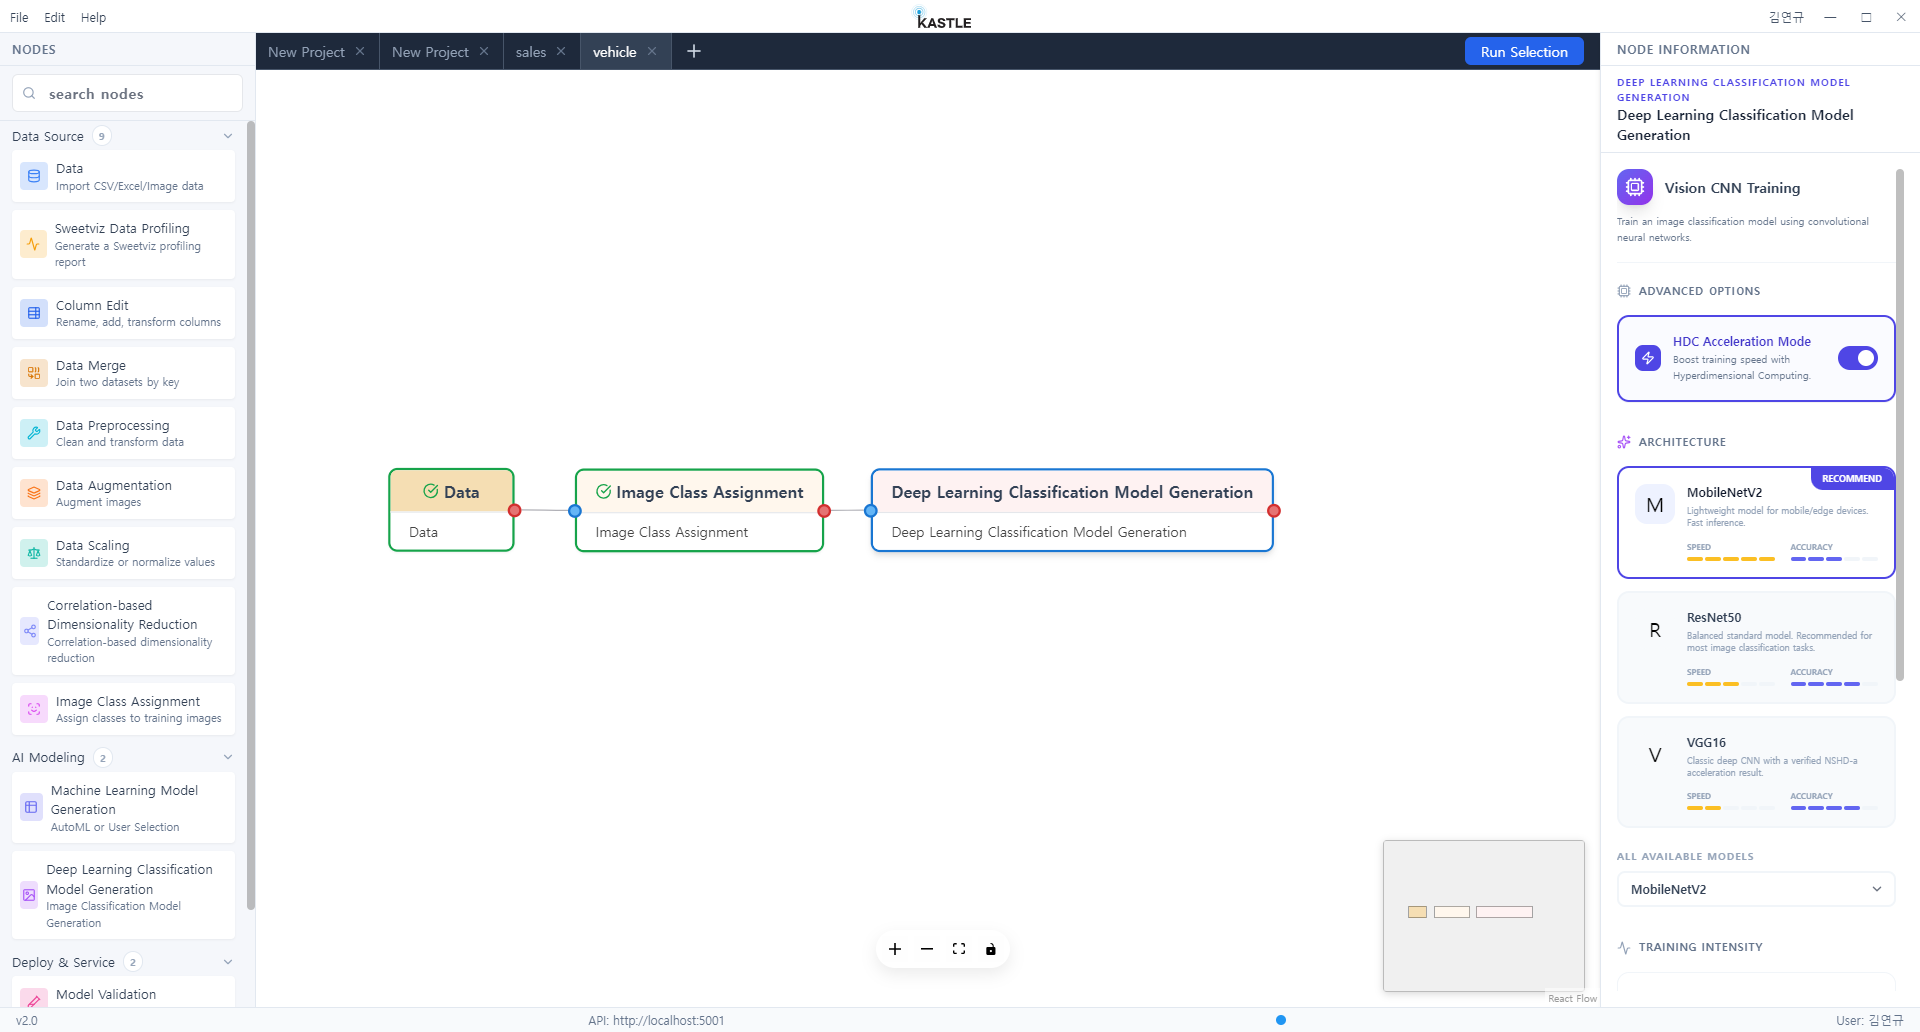Viewport: 1920px width, 1032px height.
Task: Add a new project tab
Action: pos(694,51)
